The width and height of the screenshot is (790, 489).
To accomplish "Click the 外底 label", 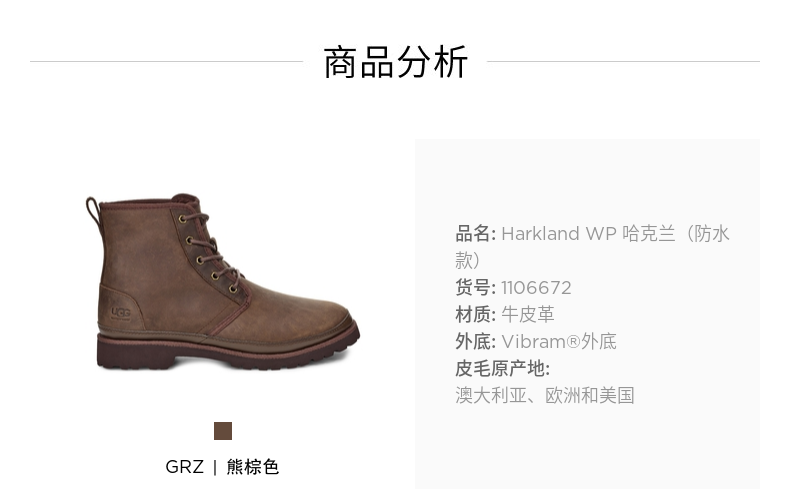I will coord(476,341).
